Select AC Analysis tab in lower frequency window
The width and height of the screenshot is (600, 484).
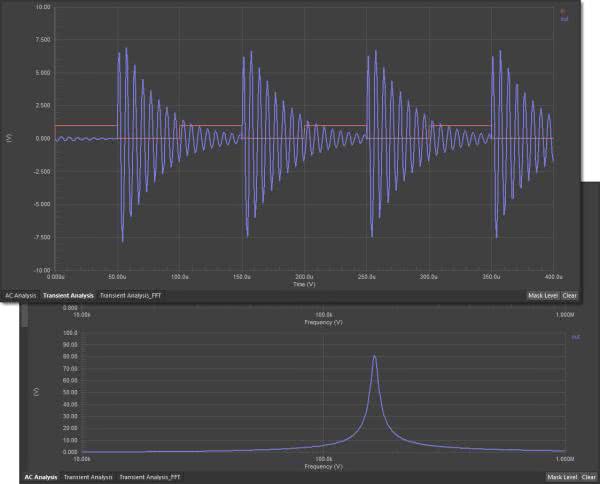[40, 478]
